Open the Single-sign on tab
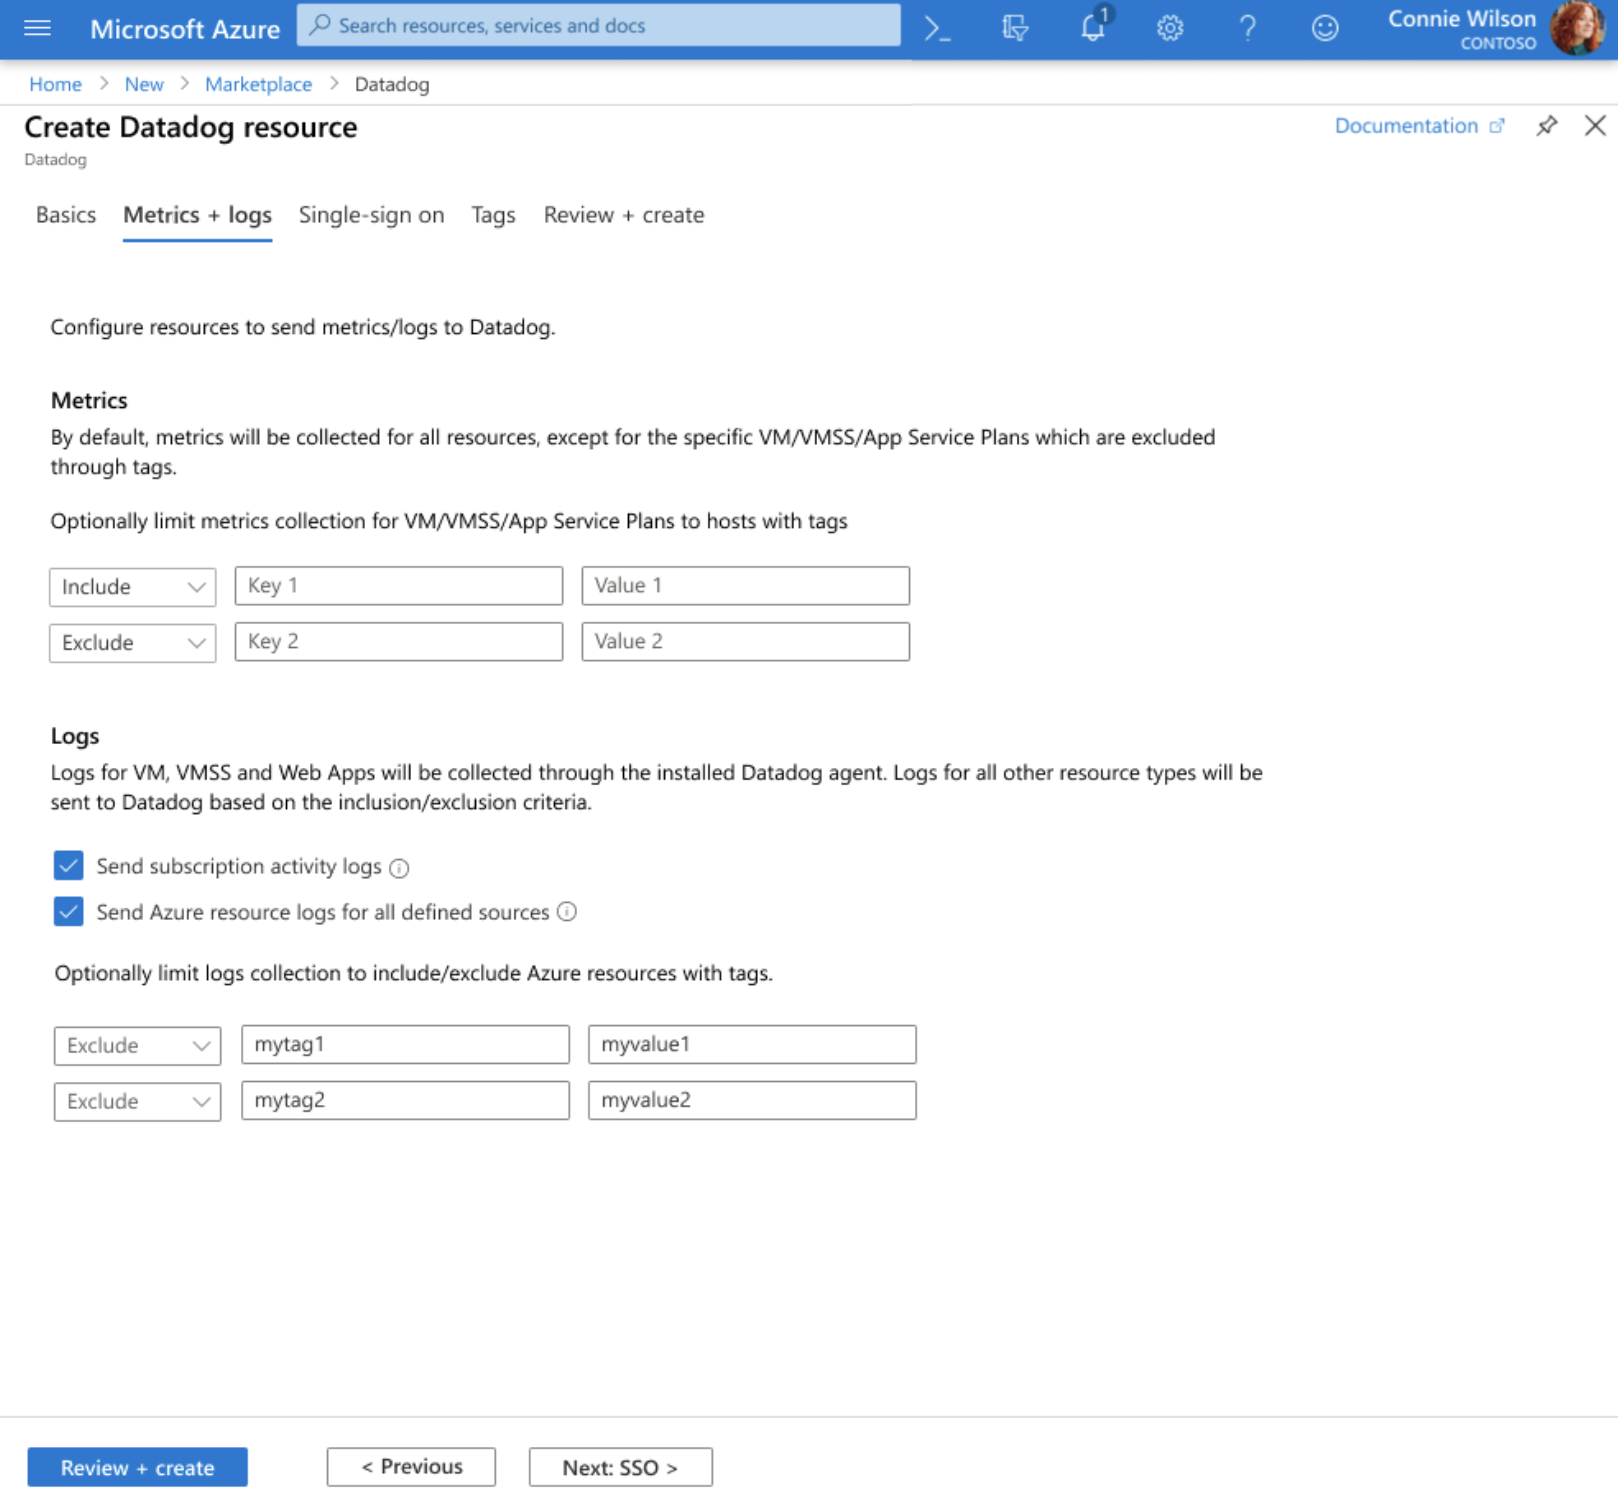Viewport: 1618px width, 1508px height. (x=370, y=214)
